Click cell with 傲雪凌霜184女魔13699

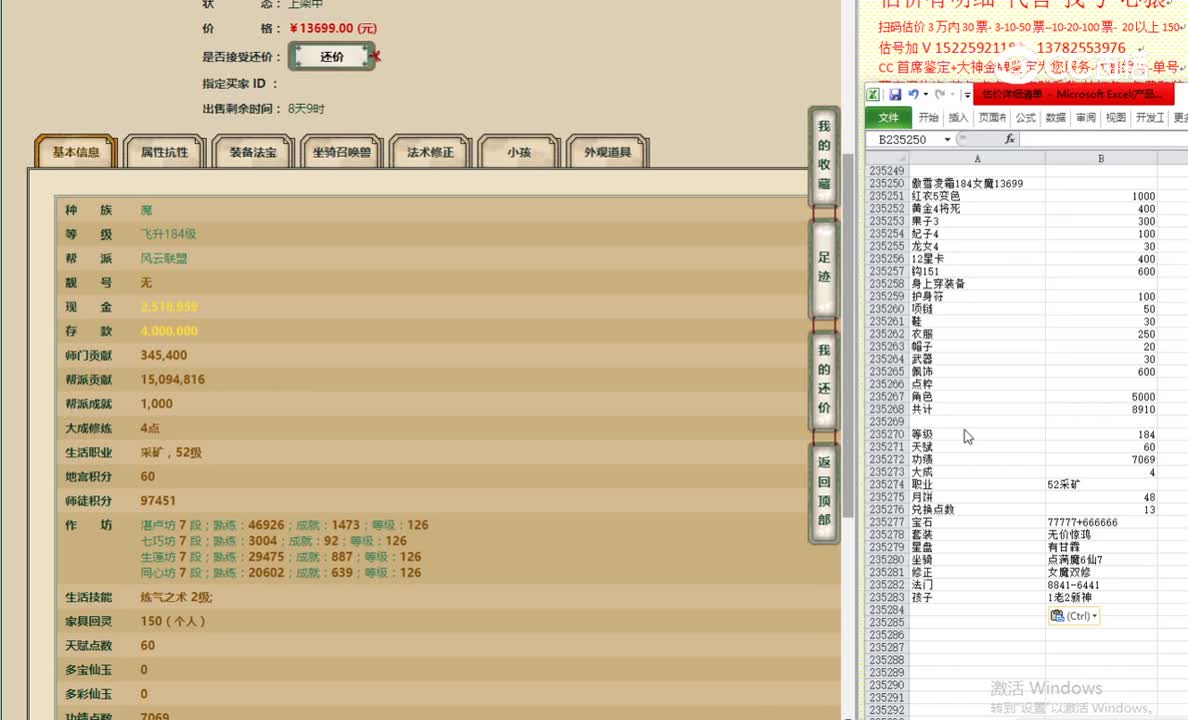967,183
